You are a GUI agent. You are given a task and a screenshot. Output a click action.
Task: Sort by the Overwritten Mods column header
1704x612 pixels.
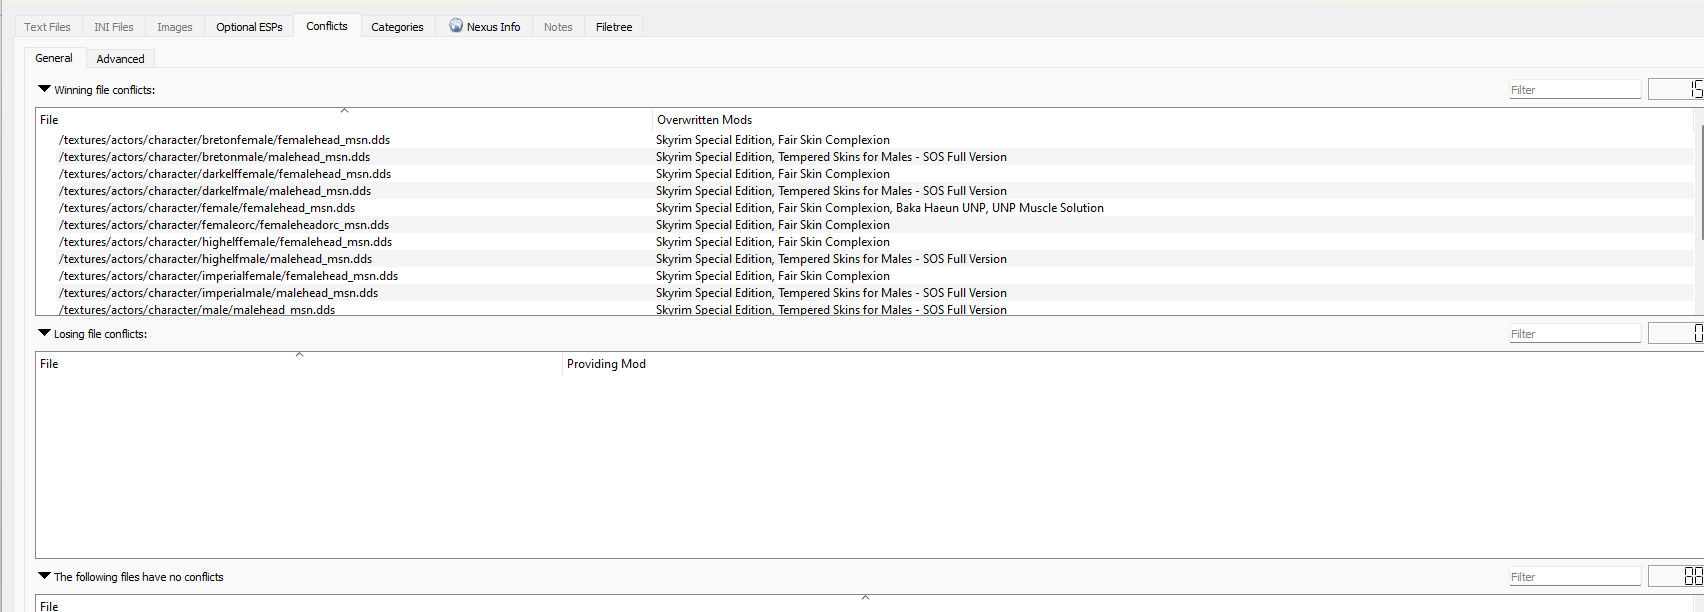(x=1173, y=120)
